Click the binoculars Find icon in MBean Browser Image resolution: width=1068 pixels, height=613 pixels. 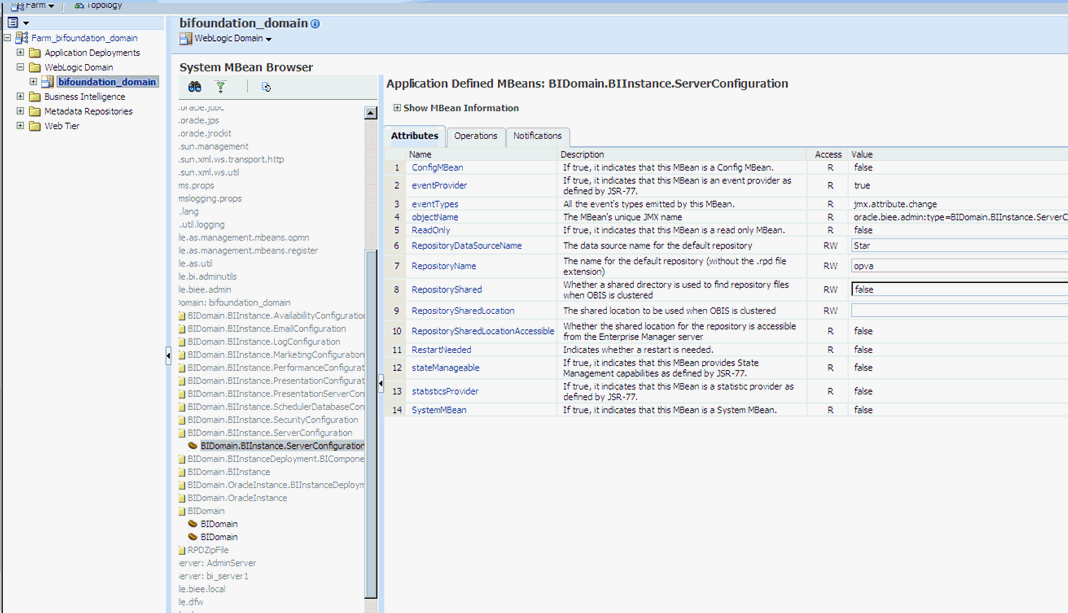point(195,87)
